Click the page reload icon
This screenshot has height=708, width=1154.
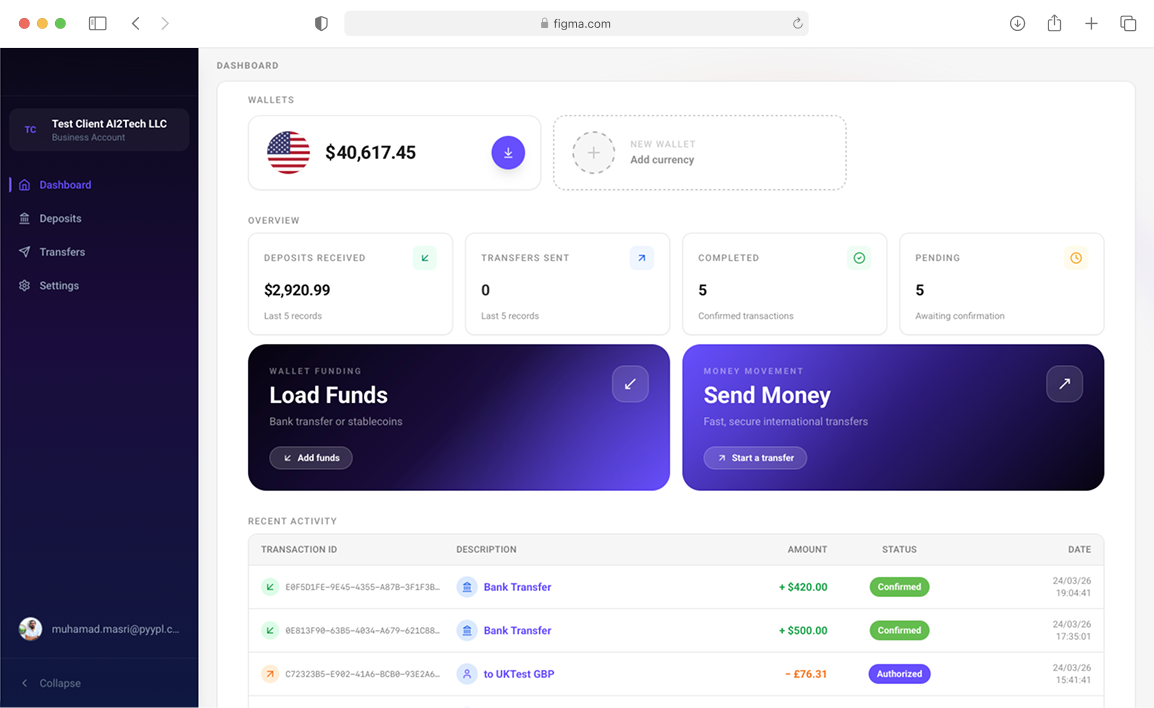coord(797,24)
